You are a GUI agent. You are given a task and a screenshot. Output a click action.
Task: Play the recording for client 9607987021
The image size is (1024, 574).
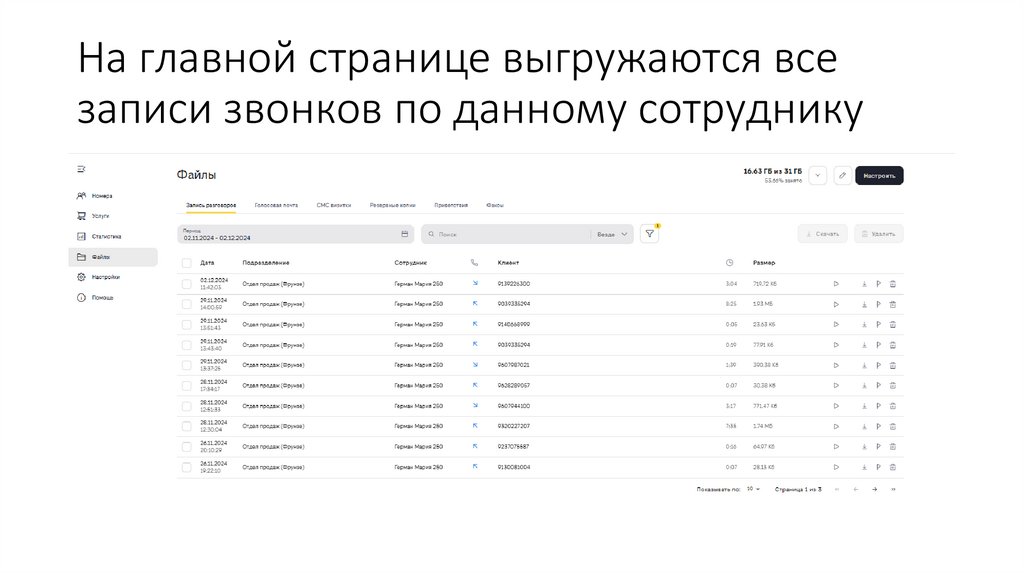point(836,366)
